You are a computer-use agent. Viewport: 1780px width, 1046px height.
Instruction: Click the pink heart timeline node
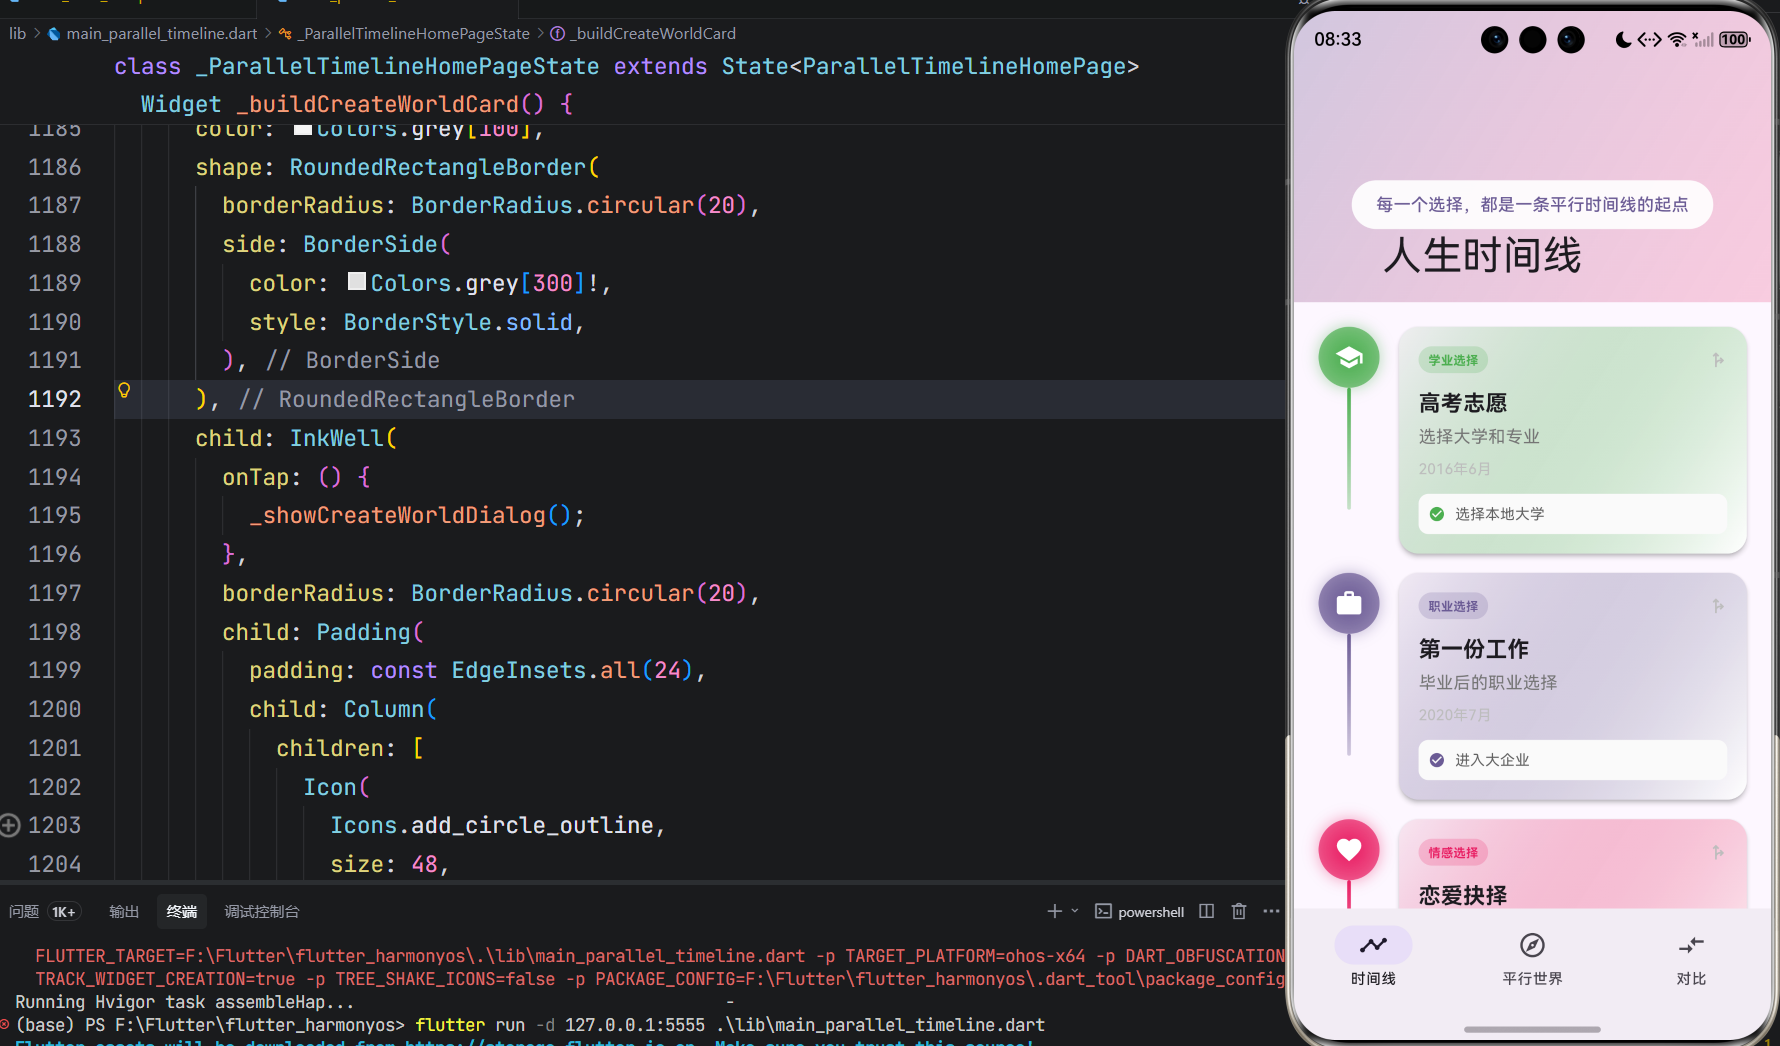click(x=1349, y=850)
